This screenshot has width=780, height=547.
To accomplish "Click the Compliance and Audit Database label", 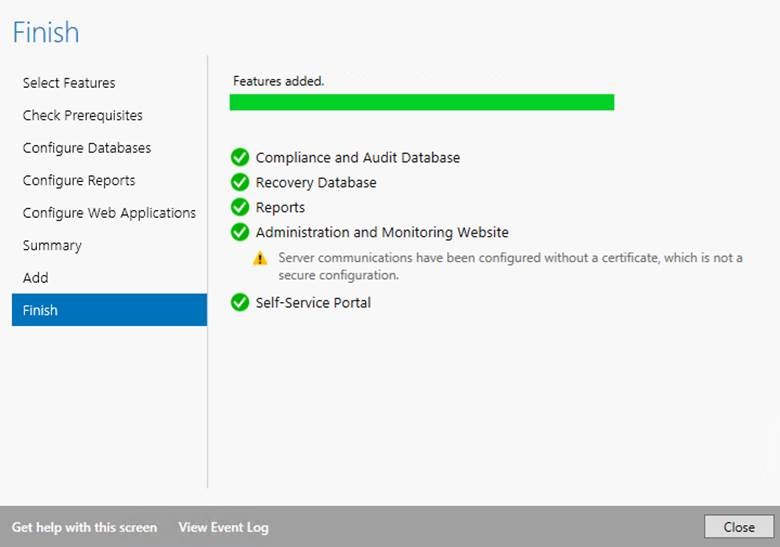I will point(358,158).
